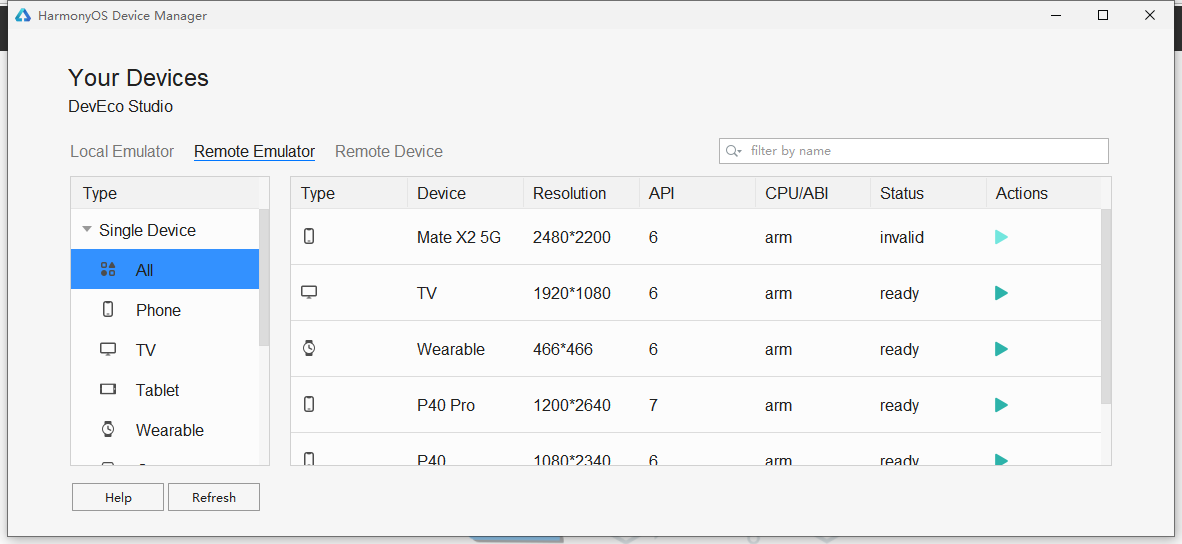1182x544 pixels.
Task: Click the search magnifier icon in filter box
Action: [x=733, y=151]
